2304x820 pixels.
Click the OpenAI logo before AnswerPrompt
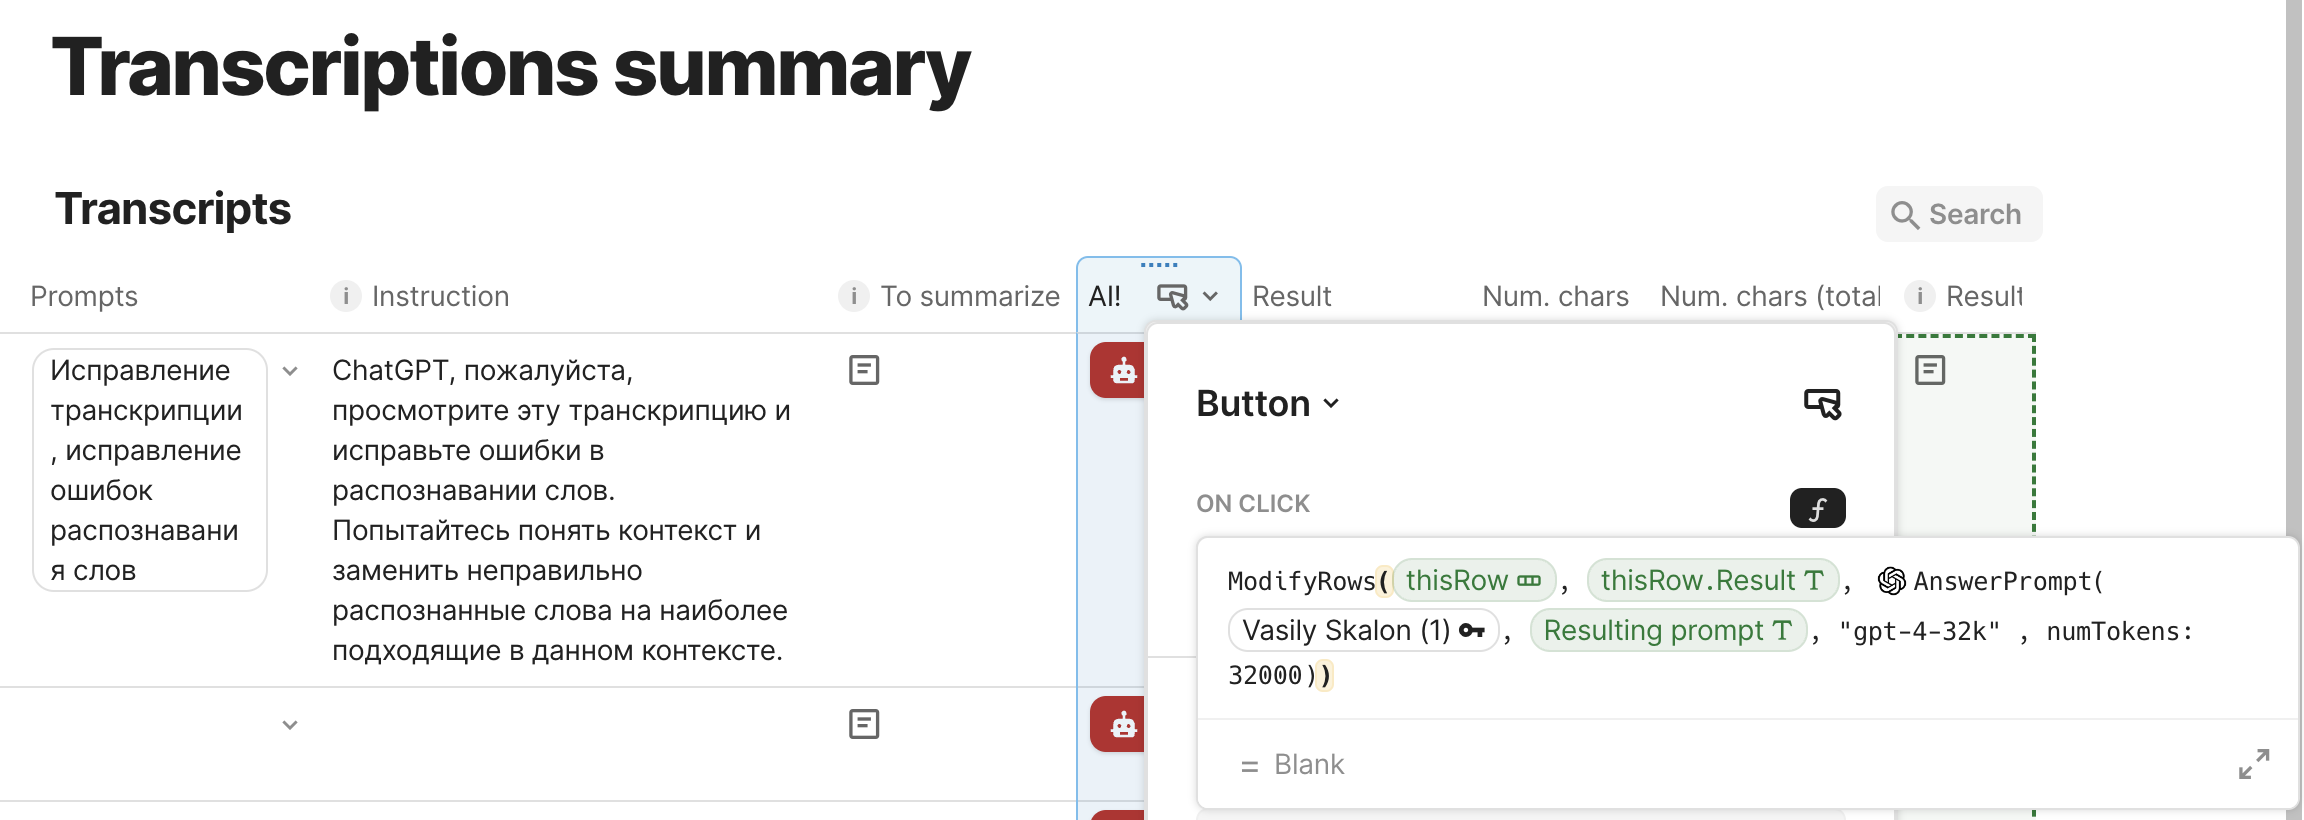[x=1892, y=581]
